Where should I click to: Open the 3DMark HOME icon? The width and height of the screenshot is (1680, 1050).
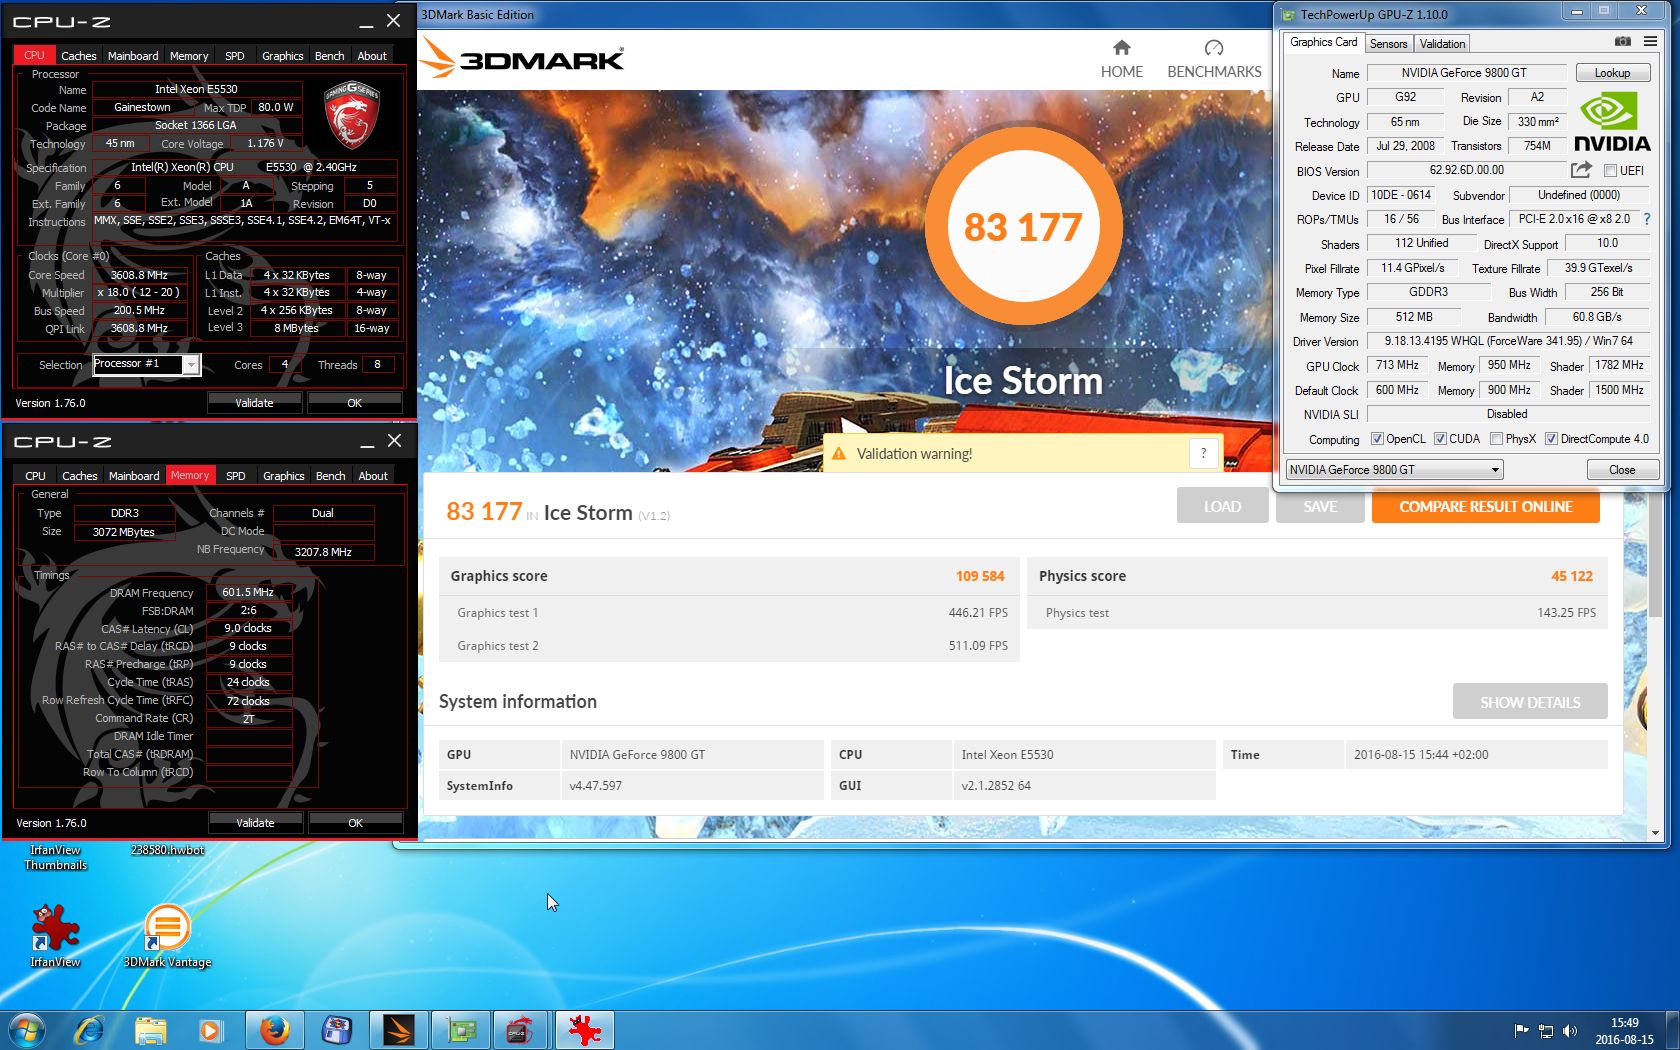[x=1121, y=47]
